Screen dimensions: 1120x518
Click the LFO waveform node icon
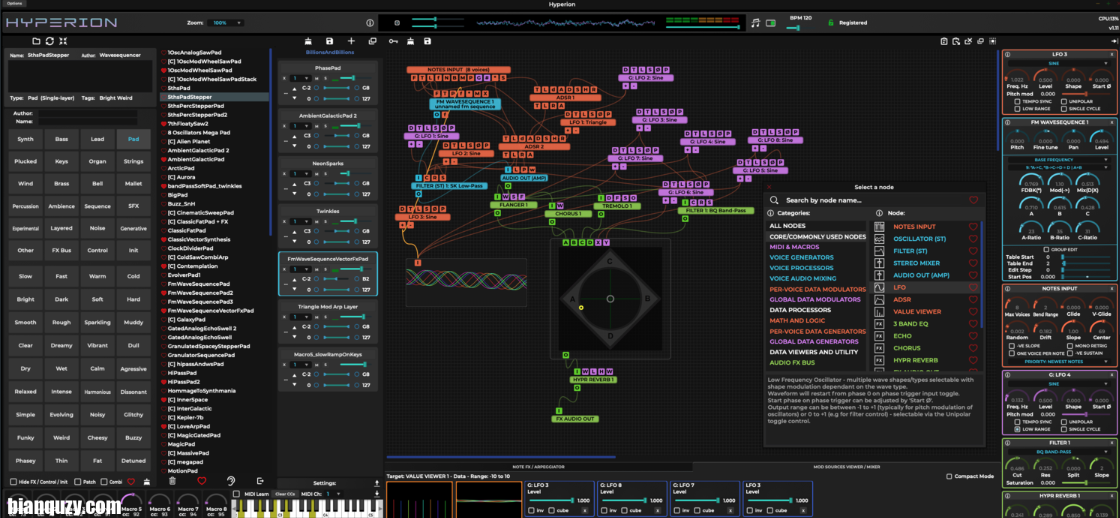pyautogui.click(x=880, y=287)
